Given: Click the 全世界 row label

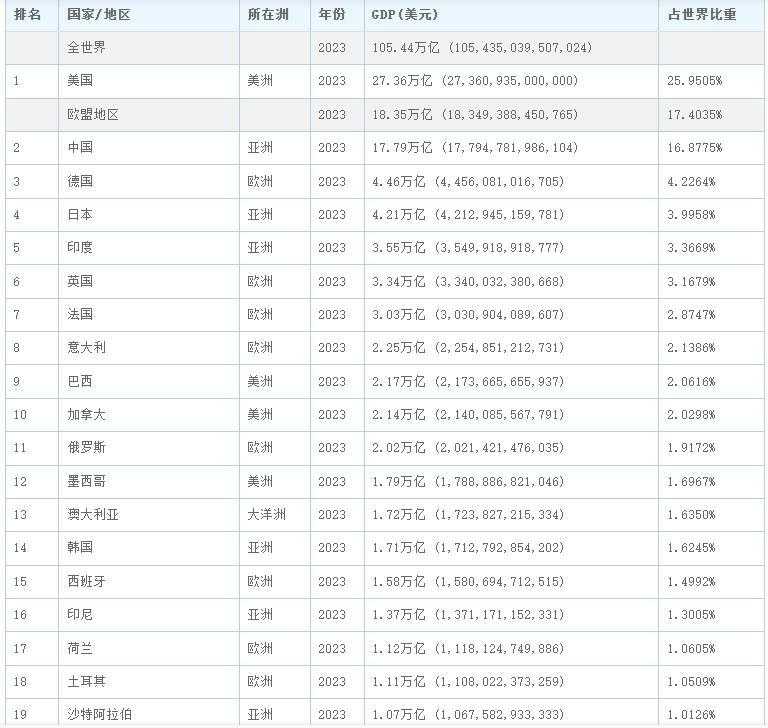Looking at the screenshot, I should 86,48.
